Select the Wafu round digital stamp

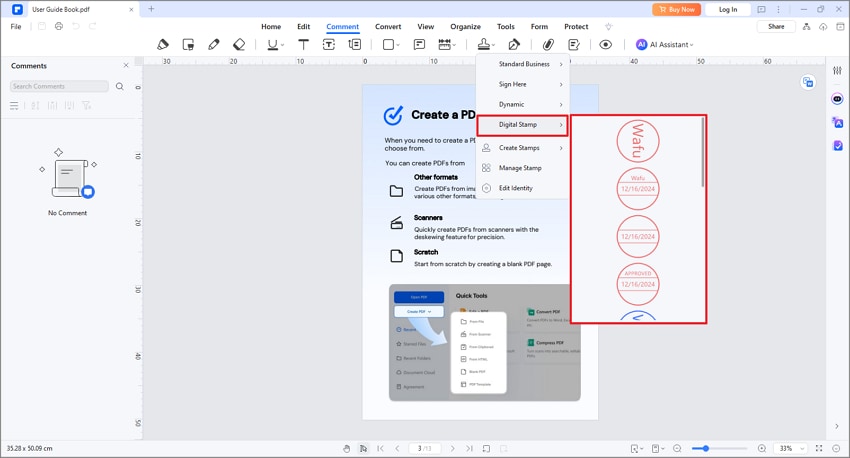pyautogui.click(x=638, y=141)
